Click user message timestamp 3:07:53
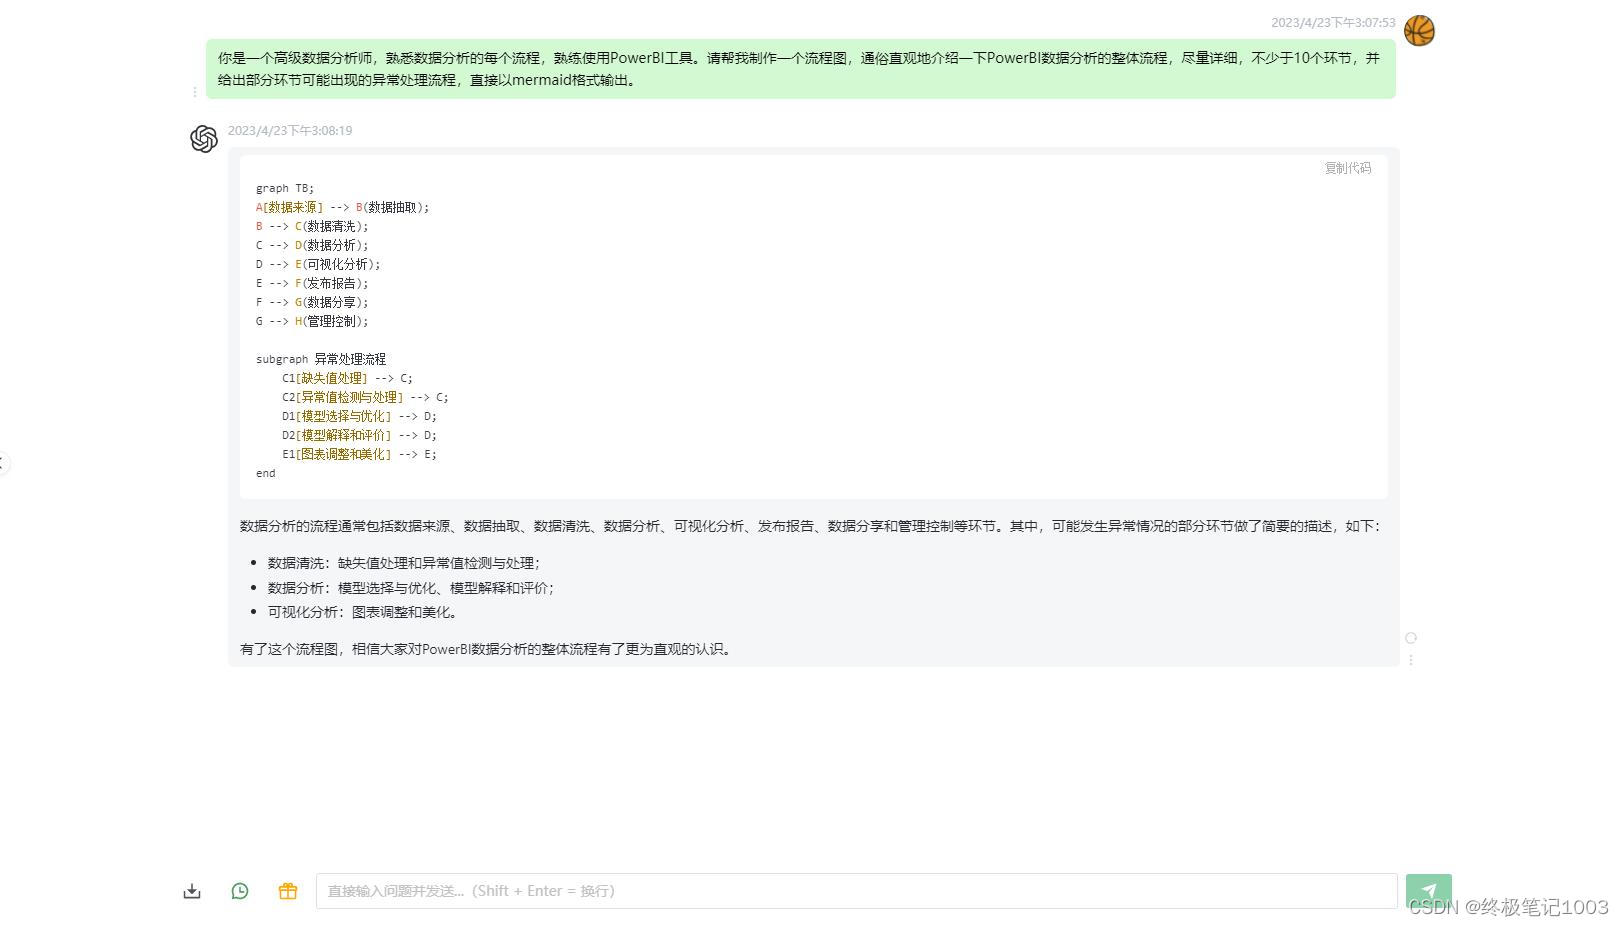The width and height of the screenshot is (1624, 926). click(x=1333, y=22)
